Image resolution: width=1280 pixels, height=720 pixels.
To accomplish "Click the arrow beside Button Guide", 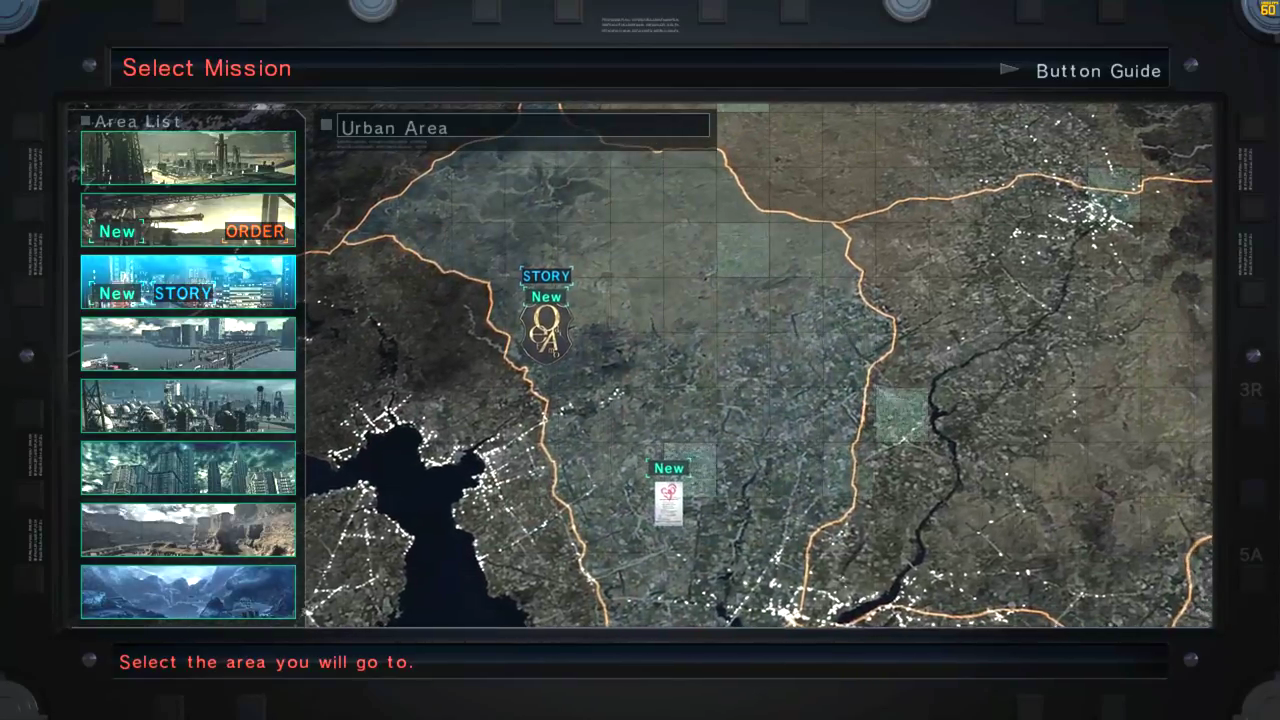I will [1010, 70].
